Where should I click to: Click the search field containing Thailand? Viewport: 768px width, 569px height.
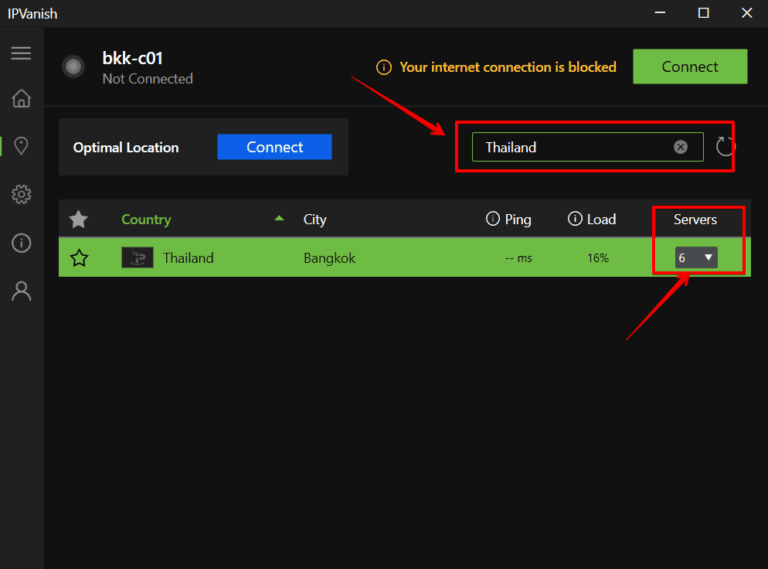570,147
